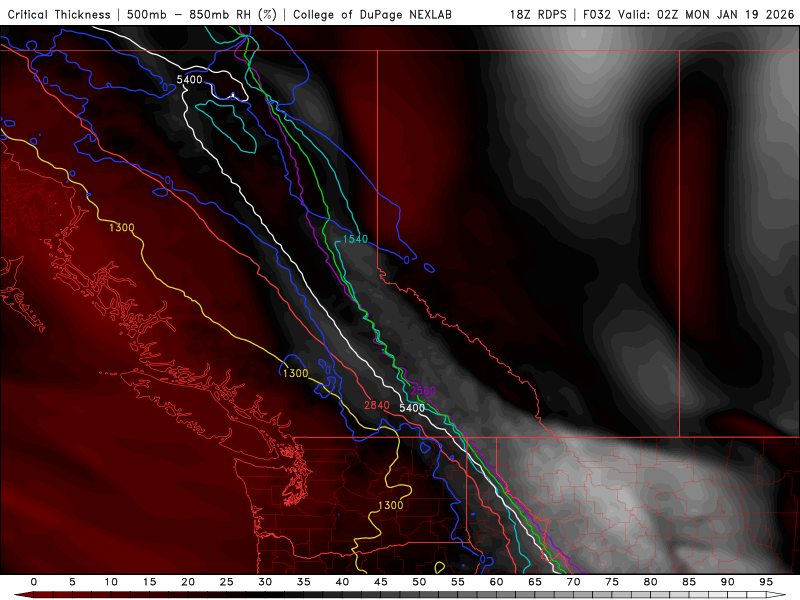Select the "500mb – 850mb RH (%)" header text
Screen dimensions: 800x600
[202, 14]
